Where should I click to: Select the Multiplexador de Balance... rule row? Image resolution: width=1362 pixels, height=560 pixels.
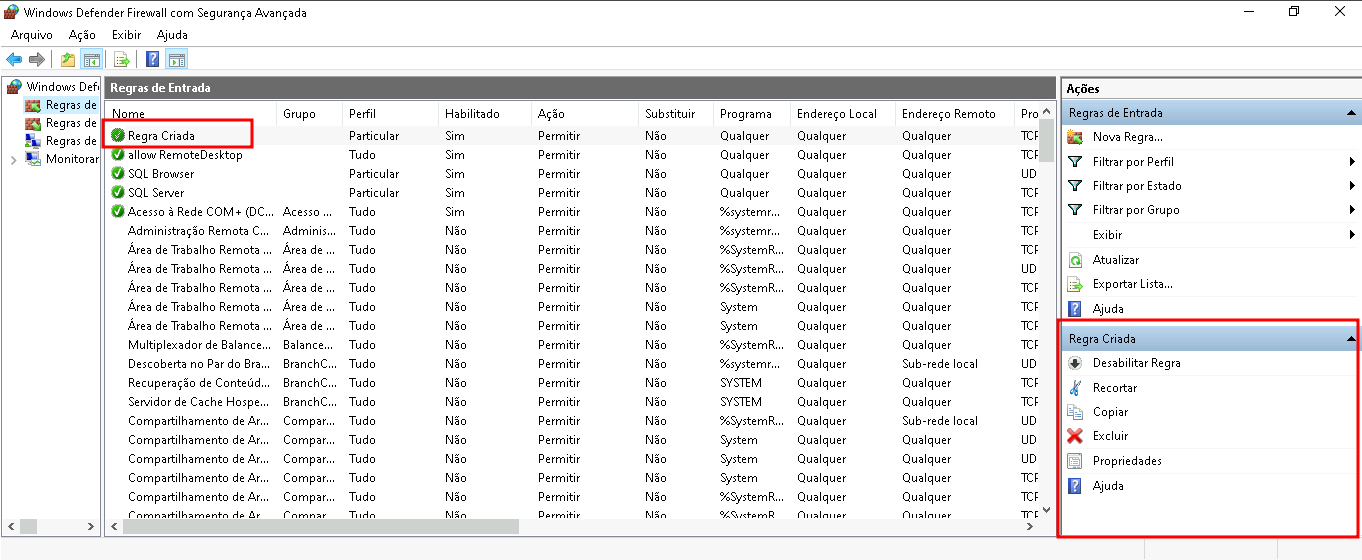[574, 345]
